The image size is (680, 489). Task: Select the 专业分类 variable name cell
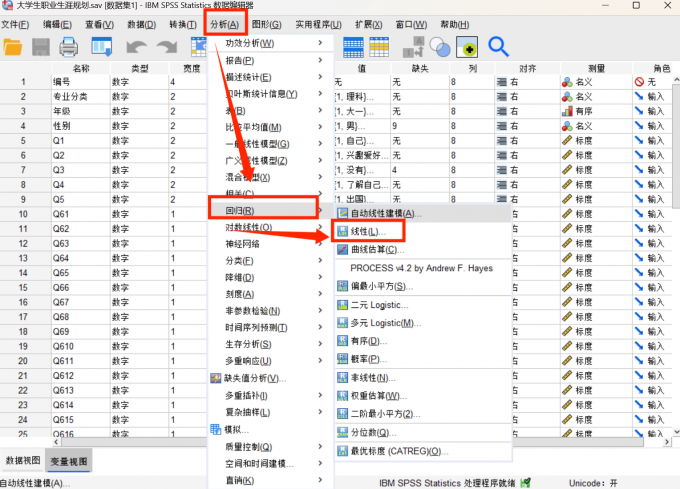[81, 97]
